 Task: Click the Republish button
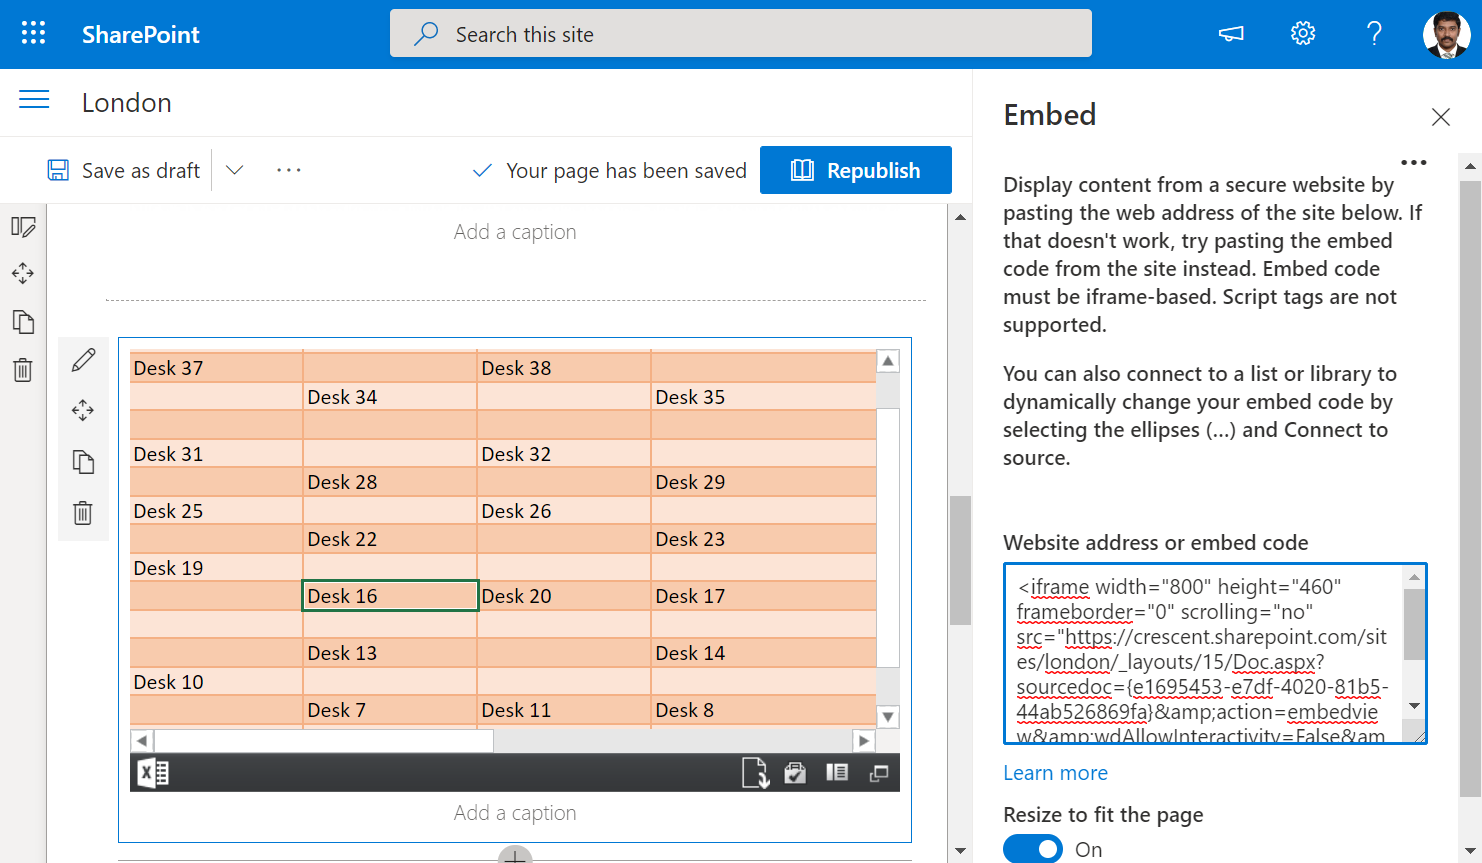[x=855, y=170]
